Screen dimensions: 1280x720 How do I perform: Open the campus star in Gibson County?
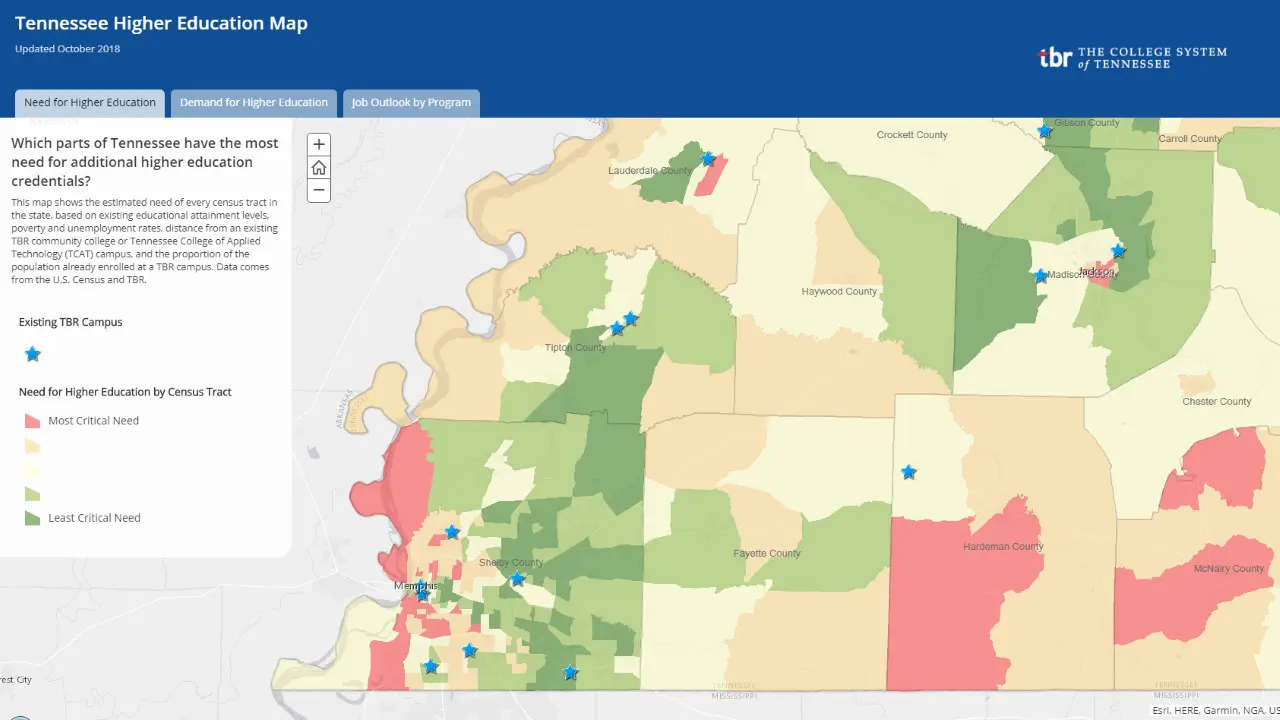coord(1045,130)
